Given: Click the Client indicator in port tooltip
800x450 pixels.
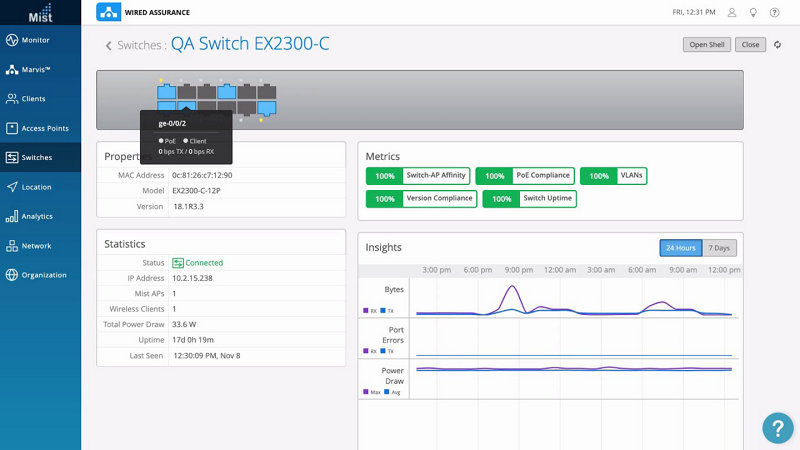Looking at the screenshot, I should coord(195,141).
